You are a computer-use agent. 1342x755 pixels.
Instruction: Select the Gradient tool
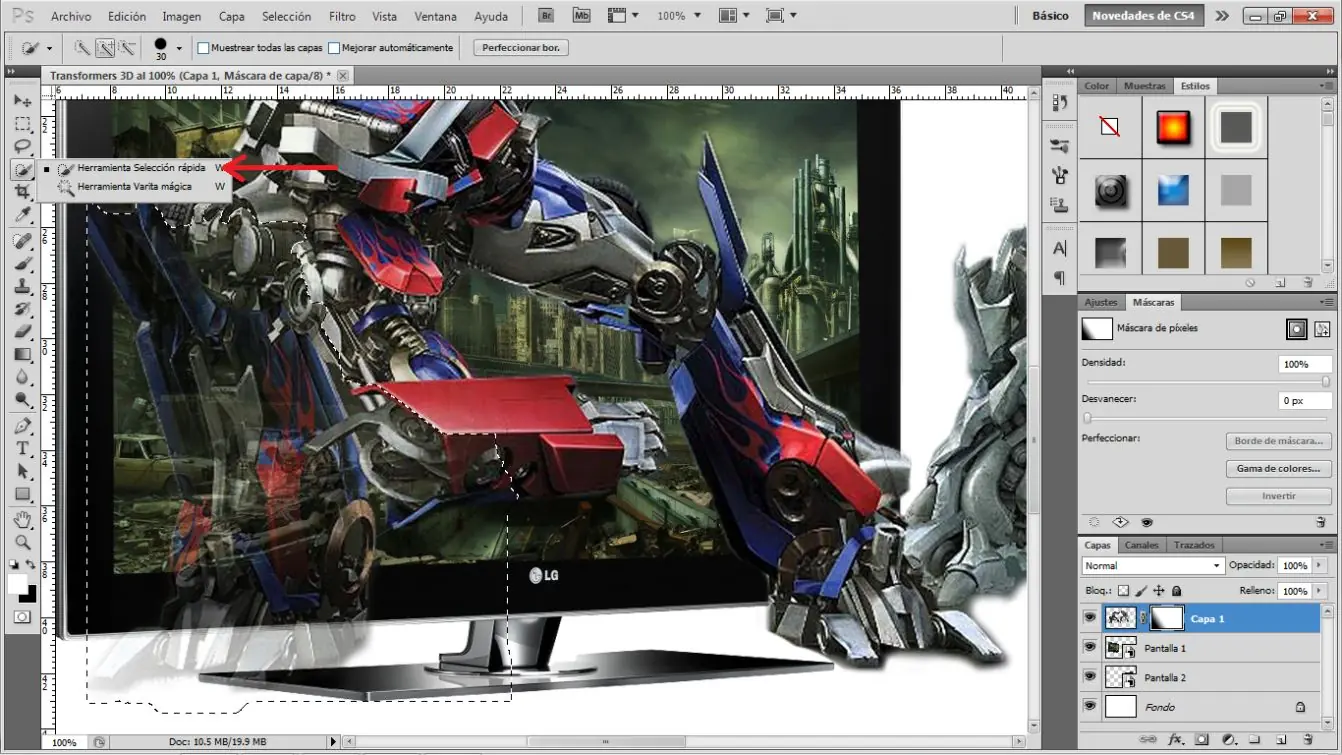(22, 355)
